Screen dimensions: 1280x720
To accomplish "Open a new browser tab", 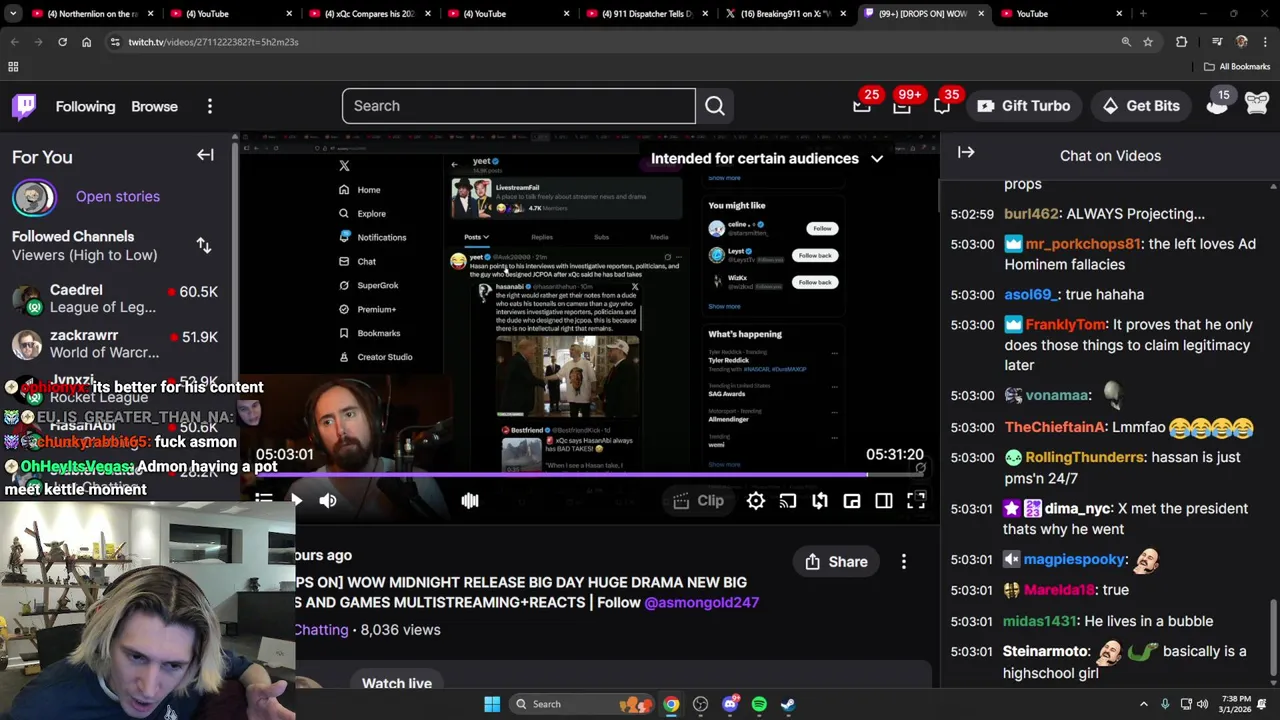I will pyautogui.click(x=1143, y=14).
